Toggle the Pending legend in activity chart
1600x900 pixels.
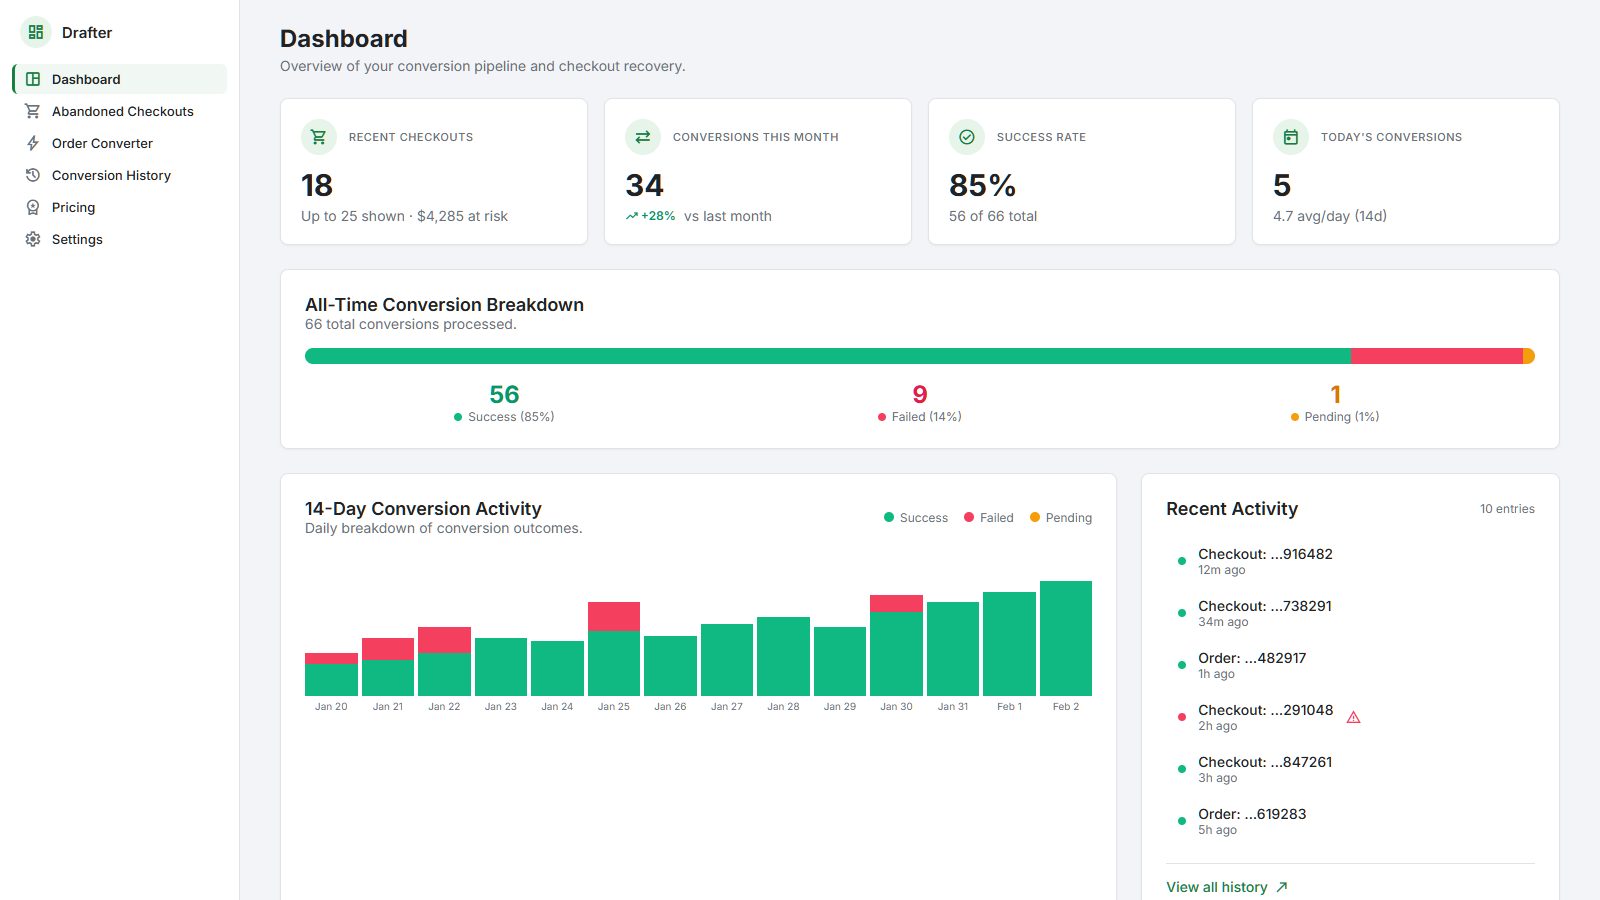tap(1061, 518)
